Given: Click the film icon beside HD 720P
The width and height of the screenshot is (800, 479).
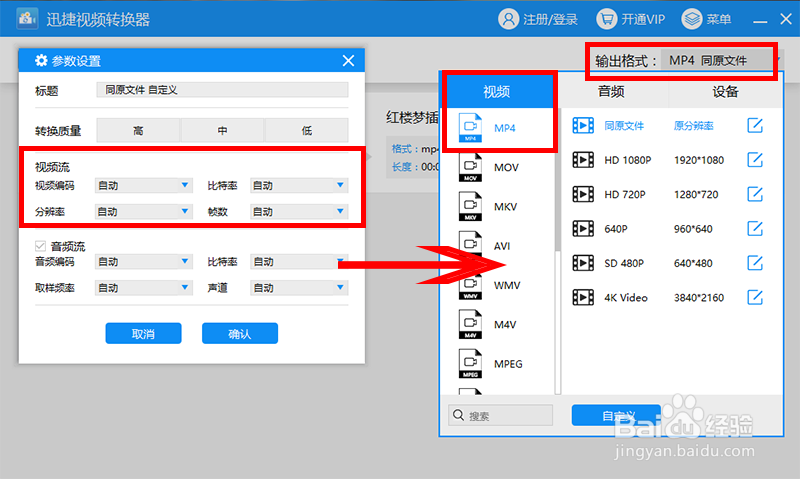Looking at the screenshot, I should (583, 194).
